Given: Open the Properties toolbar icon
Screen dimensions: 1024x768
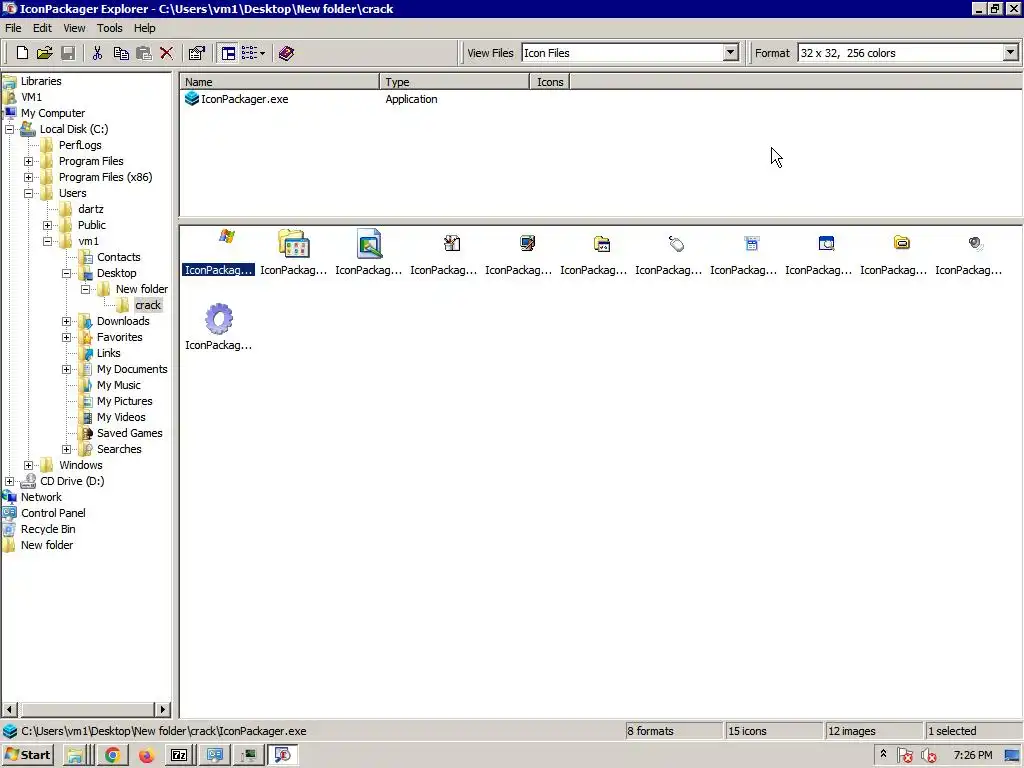Looking at the screenshot, I should [197, 53].
